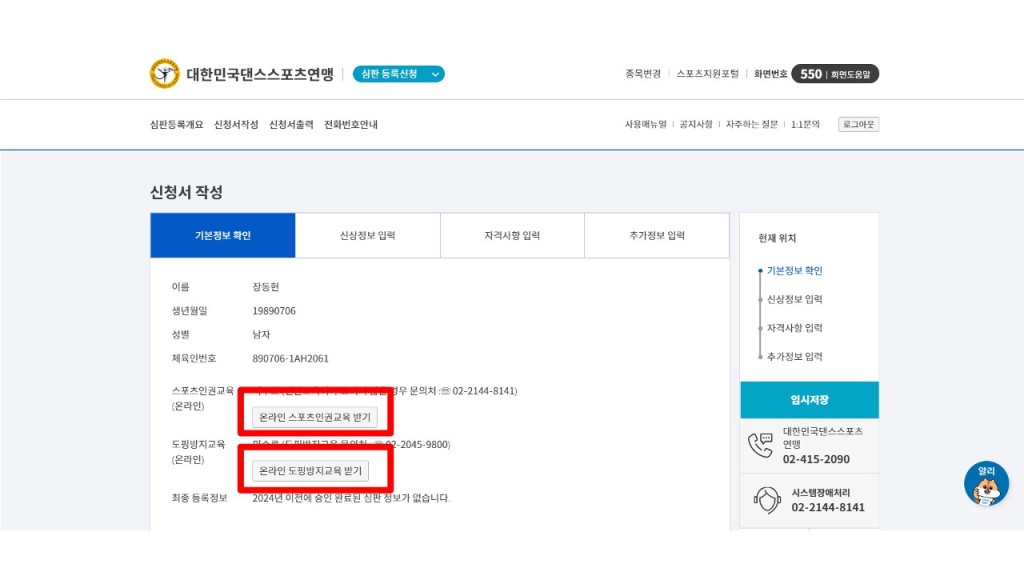
Task: Click the 종목변경 link
Action: click(643, 74)
